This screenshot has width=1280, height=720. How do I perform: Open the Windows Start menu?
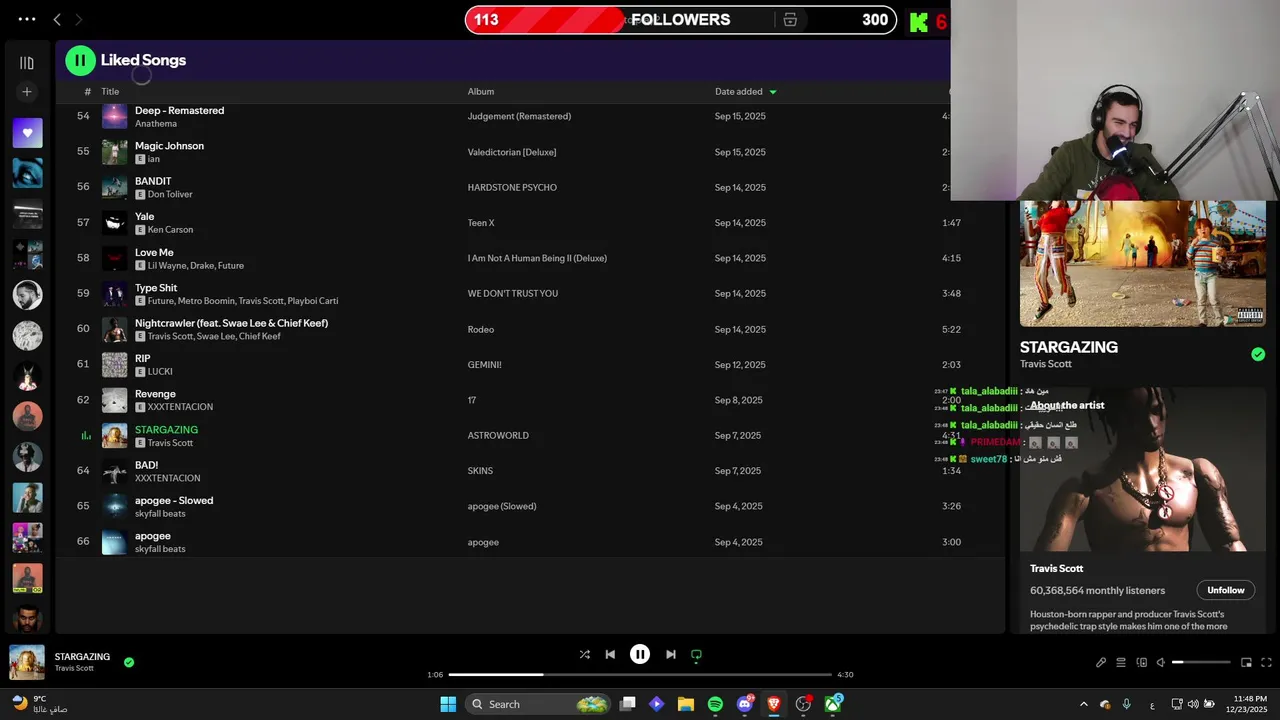(448, 704)
